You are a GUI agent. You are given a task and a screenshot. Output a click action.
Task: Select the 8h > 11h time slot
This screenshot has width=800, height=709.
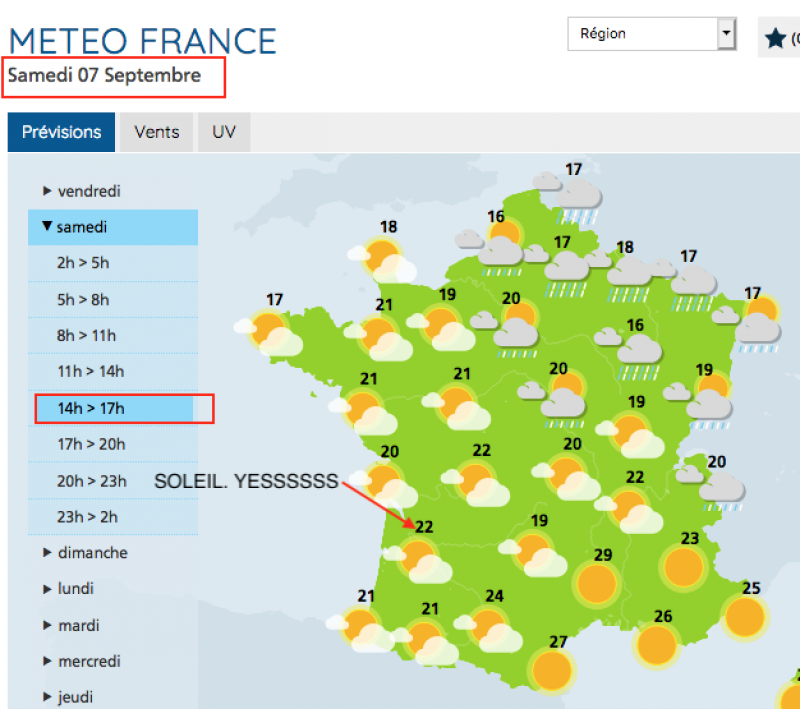coord(113,336)
